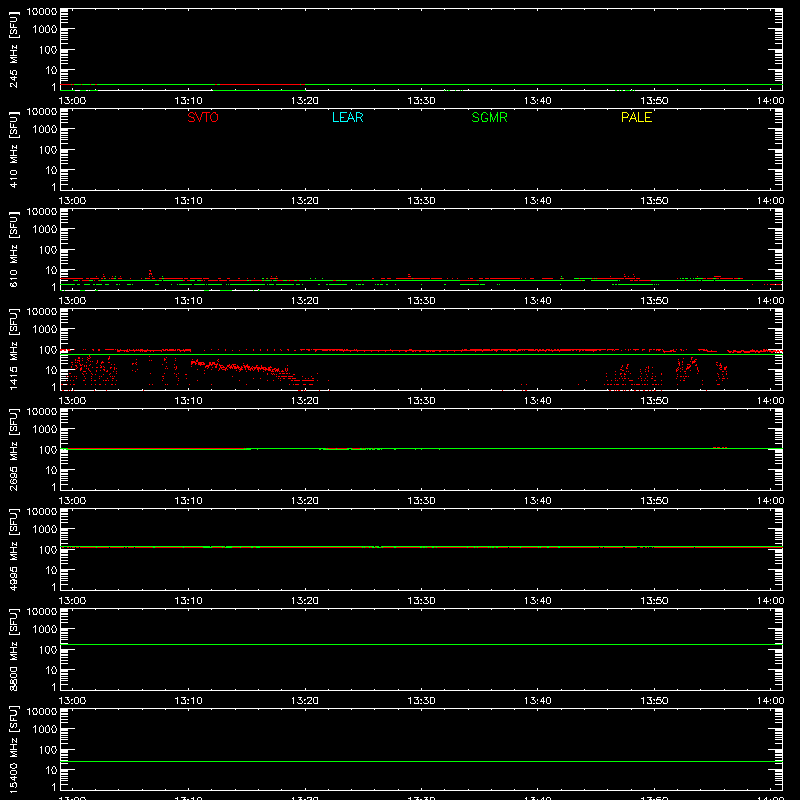Click 13:50 time label below 8800 MHz plot

[654, 701]
